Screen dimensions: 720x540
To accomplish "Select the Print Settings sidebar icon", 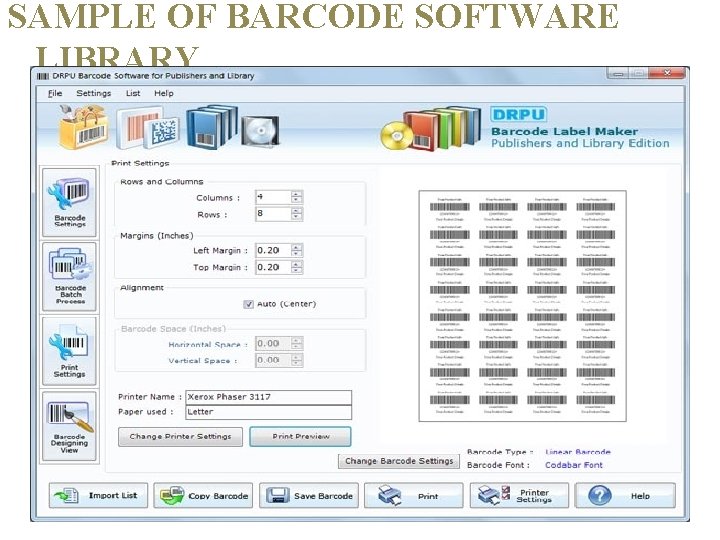I will 69,351.
